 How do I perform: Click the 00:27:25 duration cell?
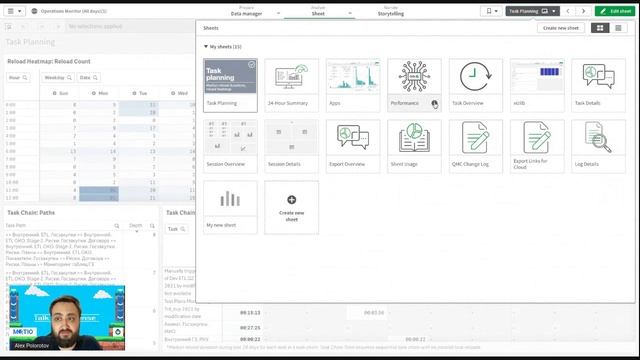[250, 328]
